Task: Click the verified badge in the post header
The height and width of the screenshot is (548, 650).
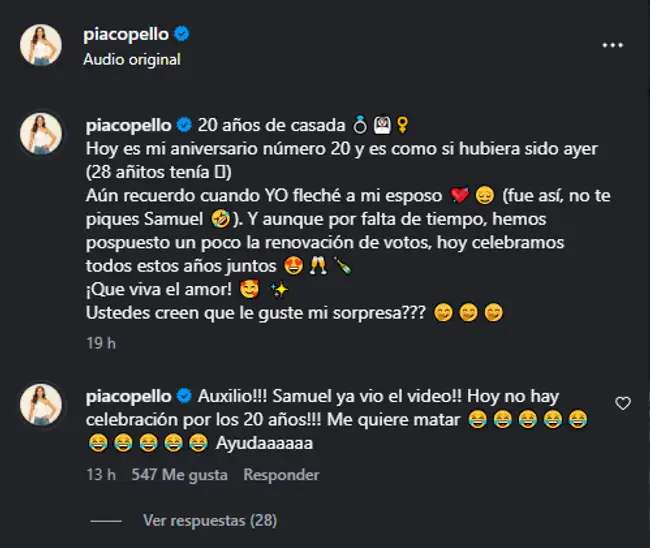Action: pyautogui.click(x=182, y=34)
